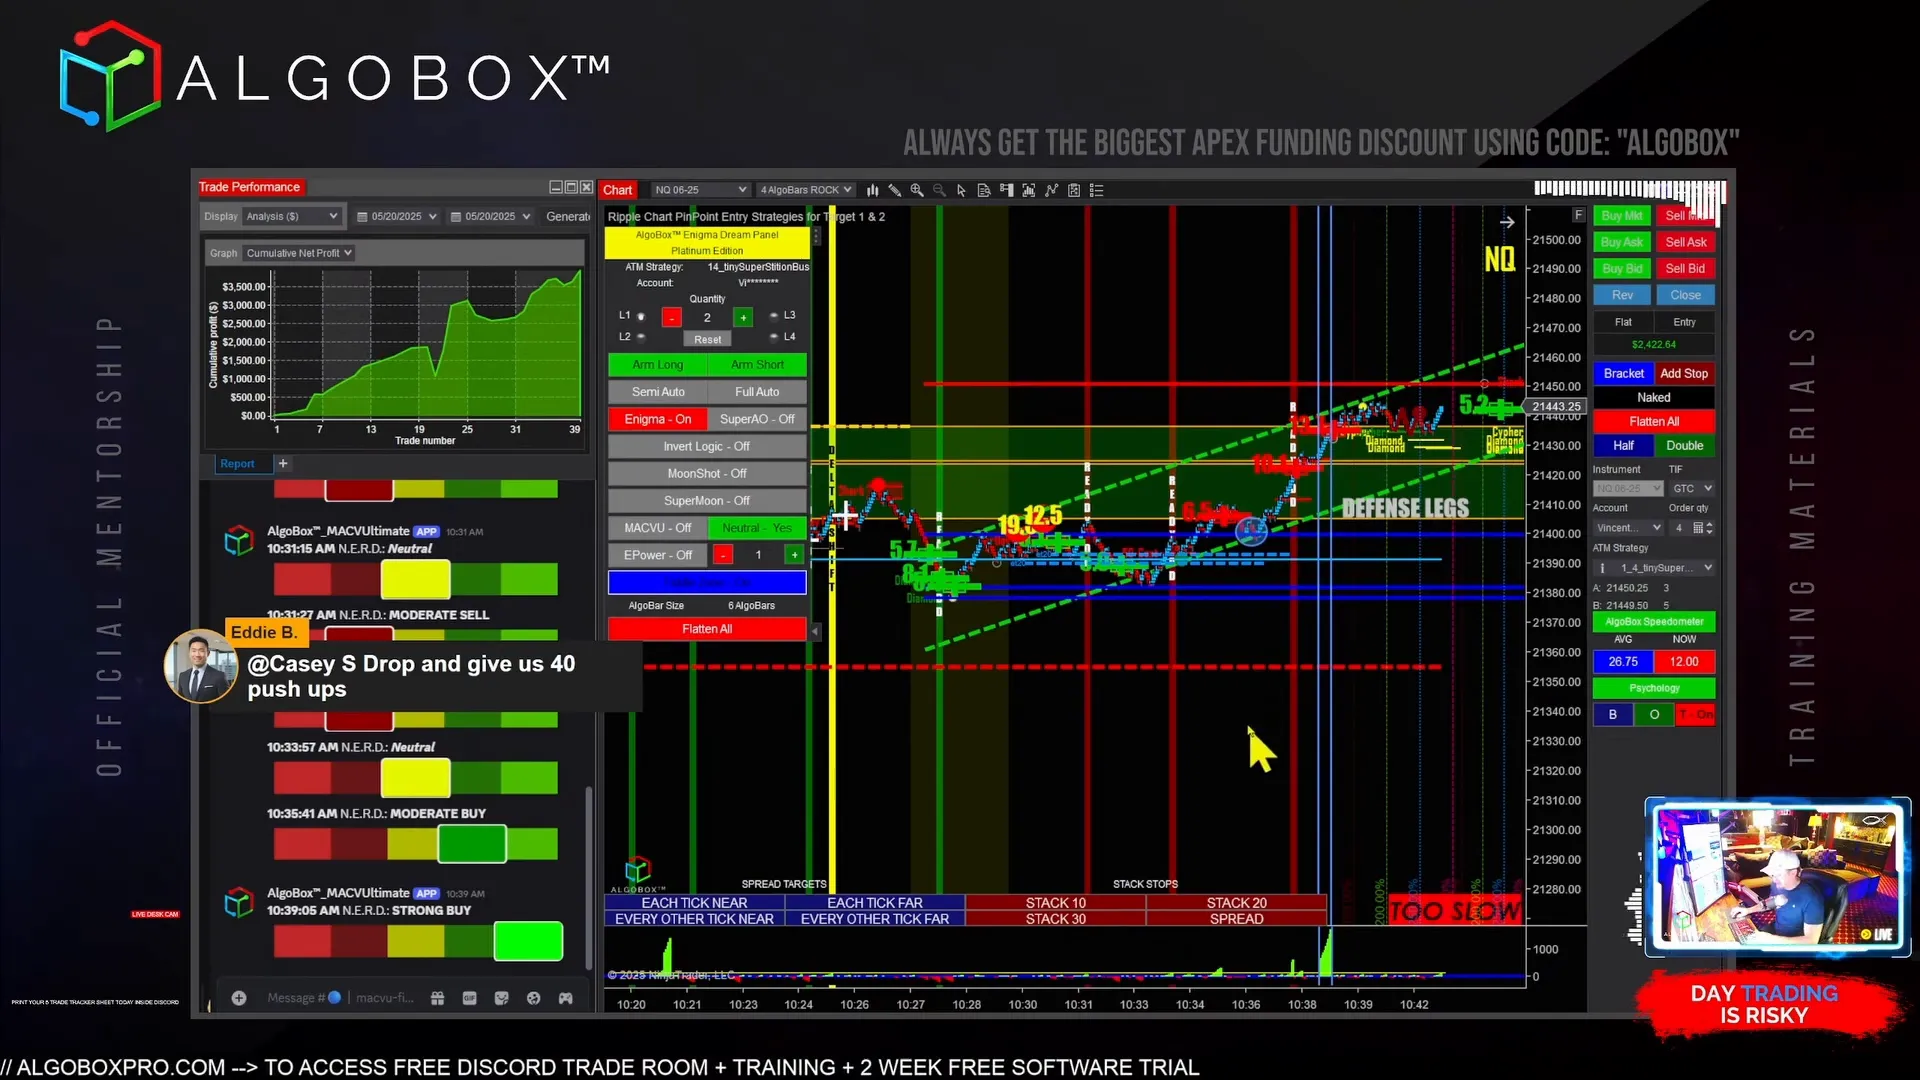Open the first 05/20/2025 start date picker
Screen dimensions: 1920x1080
[x=398, y=216]
